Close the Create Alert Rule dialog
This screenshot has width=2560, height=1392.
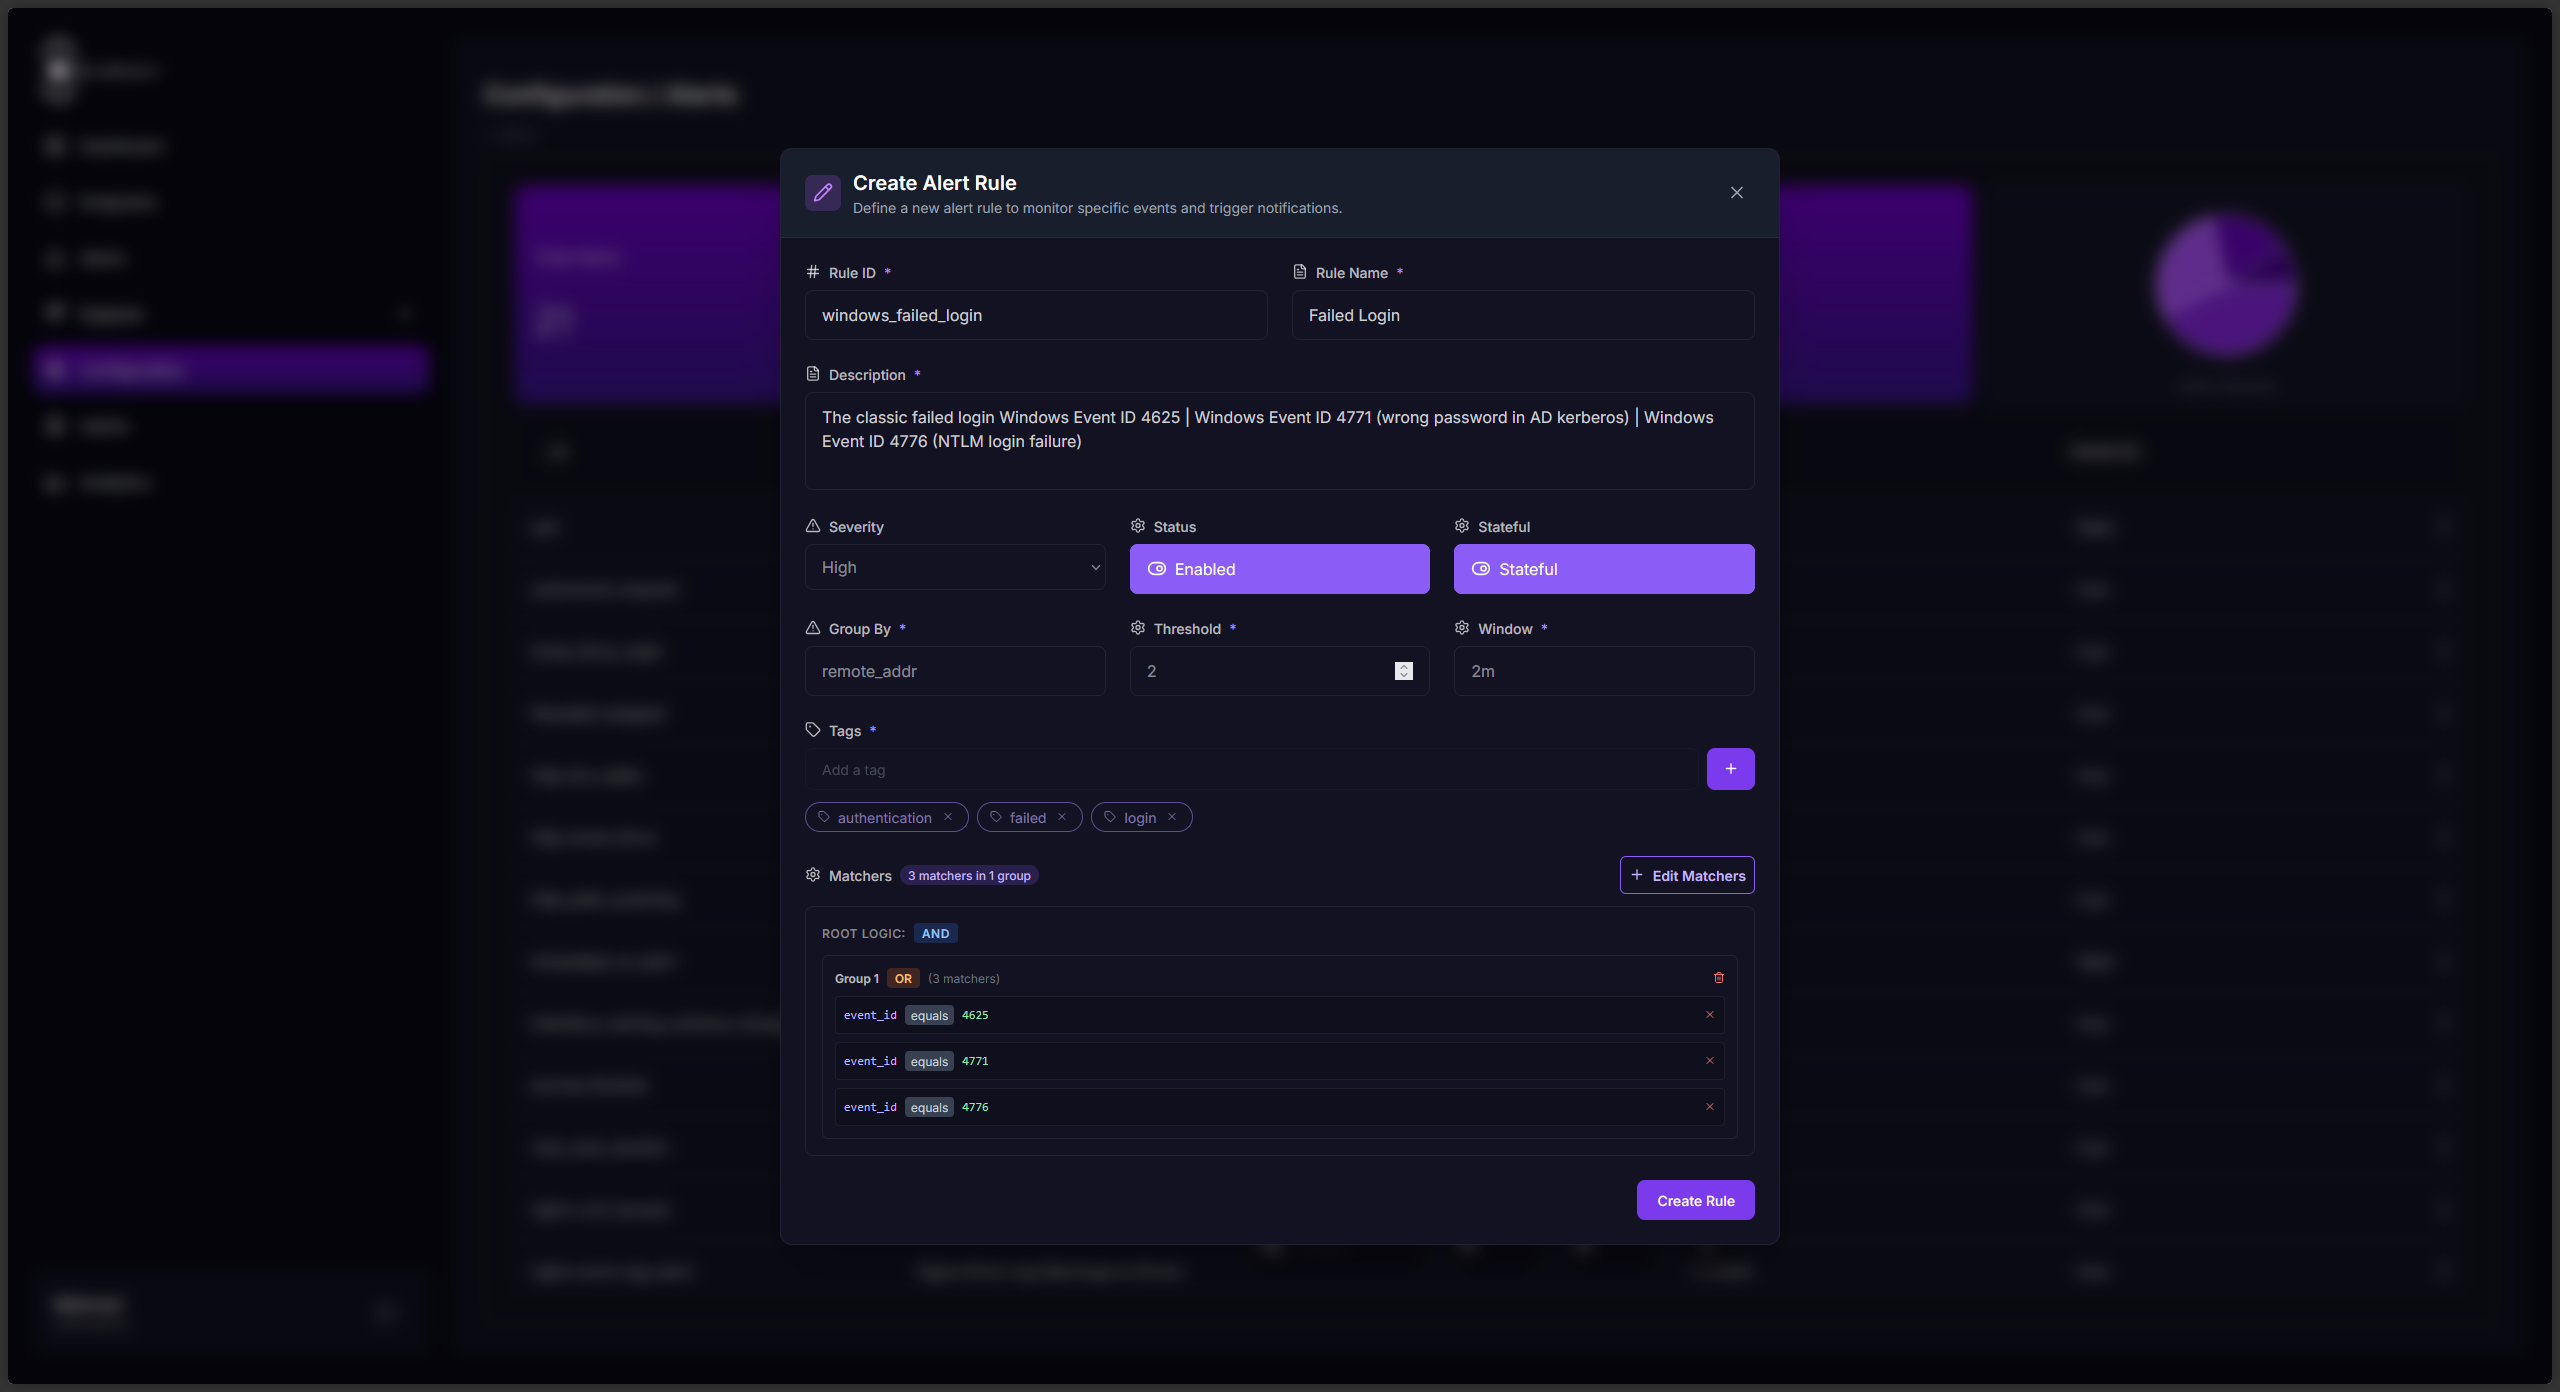pyautogui.click(x=1737, y=193)
